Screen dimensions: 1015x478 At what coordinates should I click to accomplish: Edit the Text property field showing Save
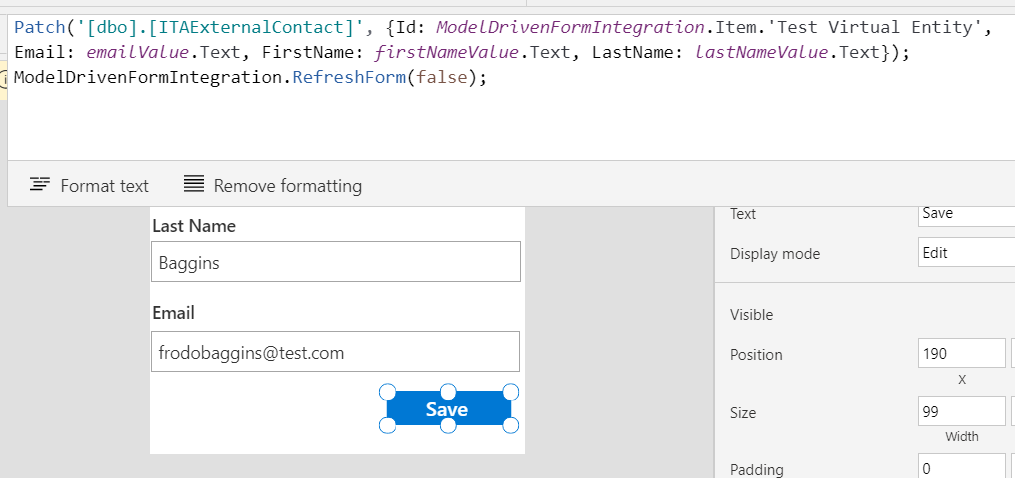[x=966, y=214]
